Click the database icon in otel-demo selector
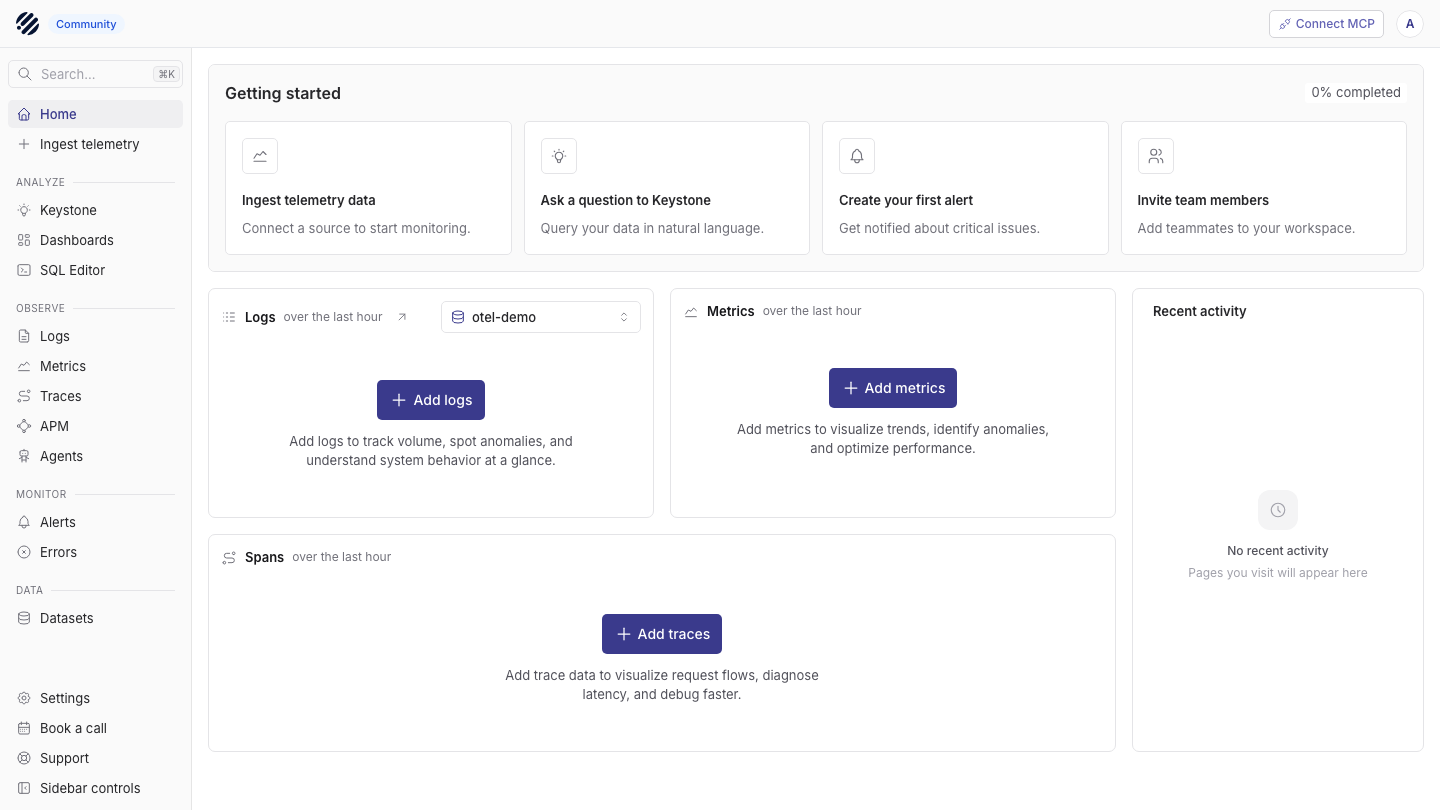The image size is (1440, 810). coord(458,317)
